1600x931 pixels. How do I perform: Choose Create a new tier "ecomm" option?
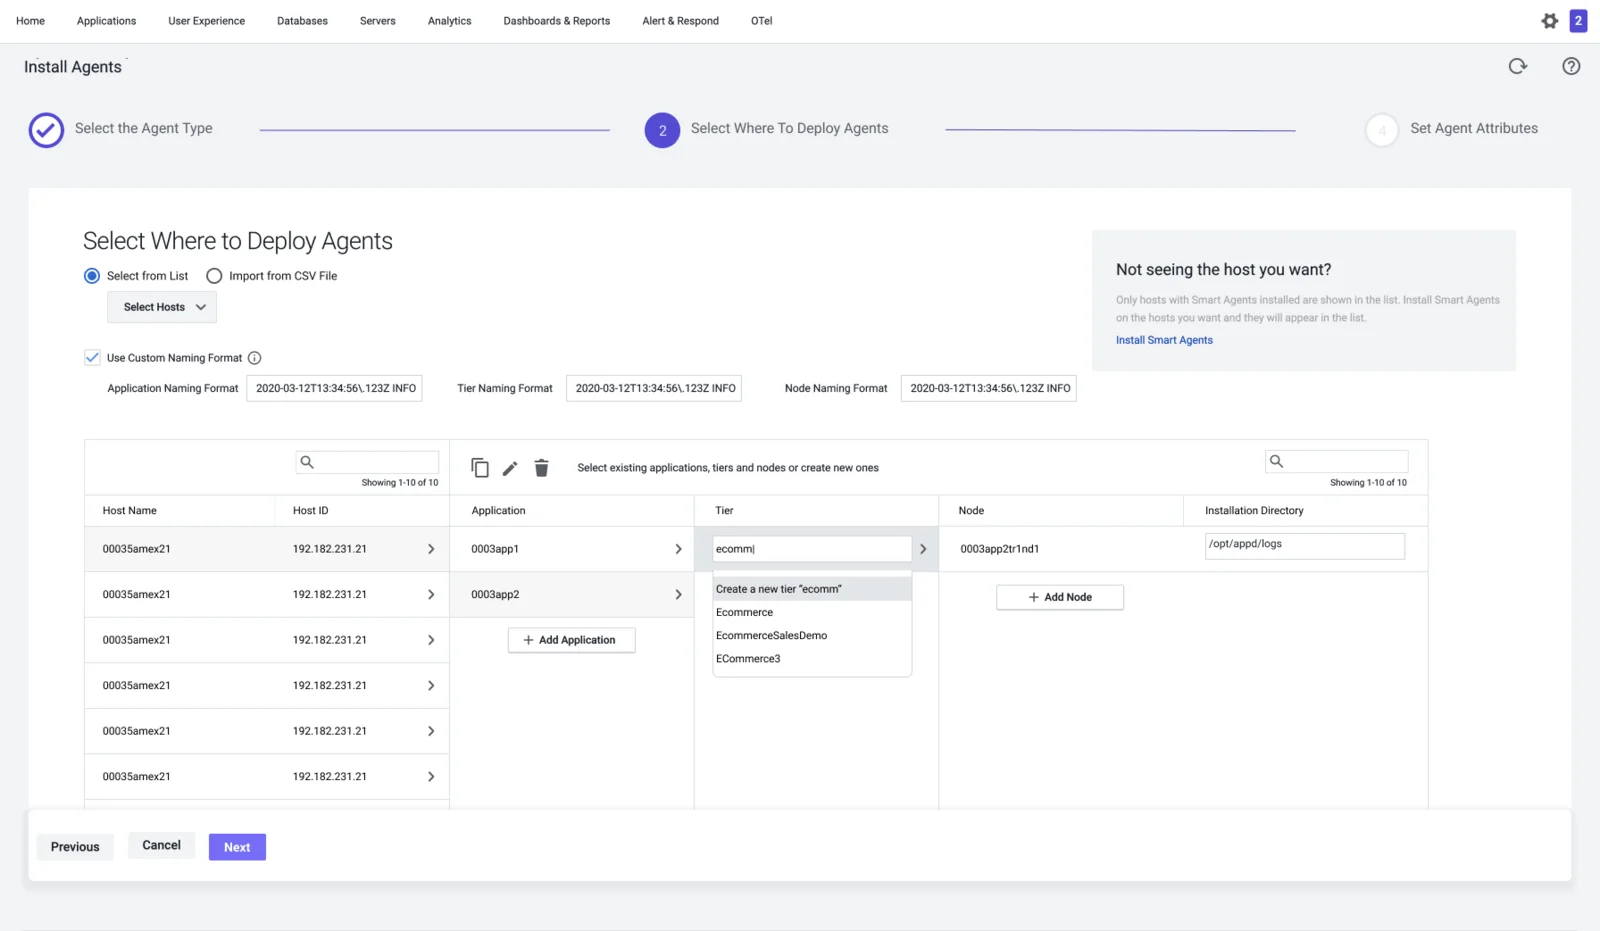[812, 589]
